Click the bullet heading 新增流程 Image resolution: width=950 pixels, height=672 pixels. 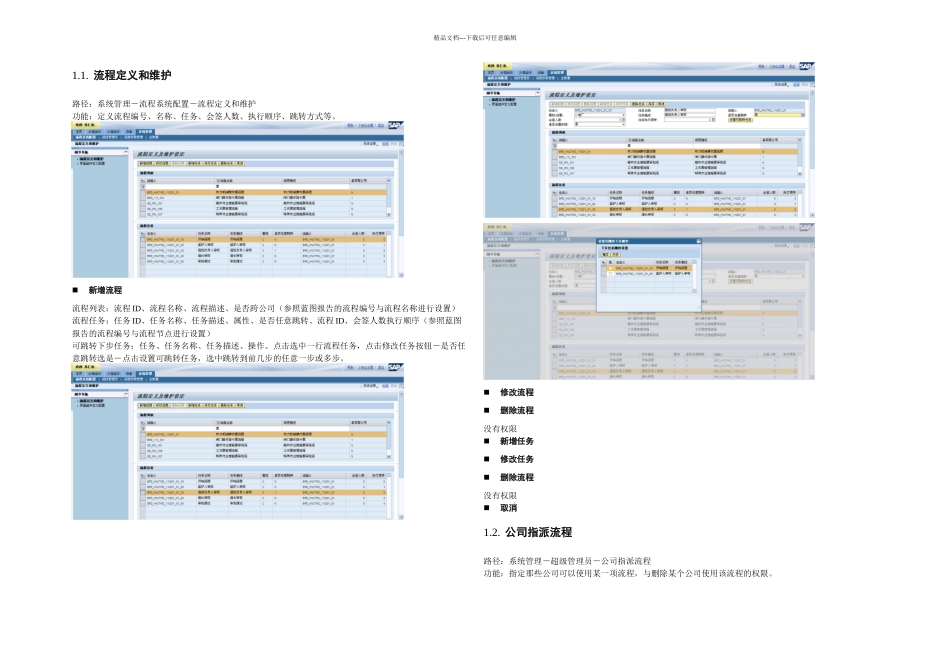(105, 290)
